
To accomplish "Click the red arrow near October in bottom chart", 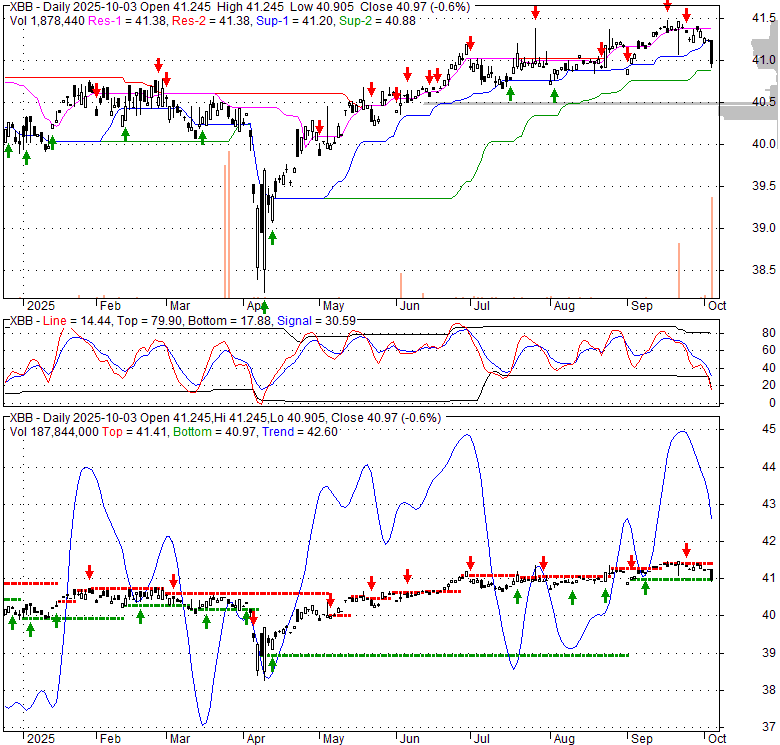I will click(x=687, y=550).
